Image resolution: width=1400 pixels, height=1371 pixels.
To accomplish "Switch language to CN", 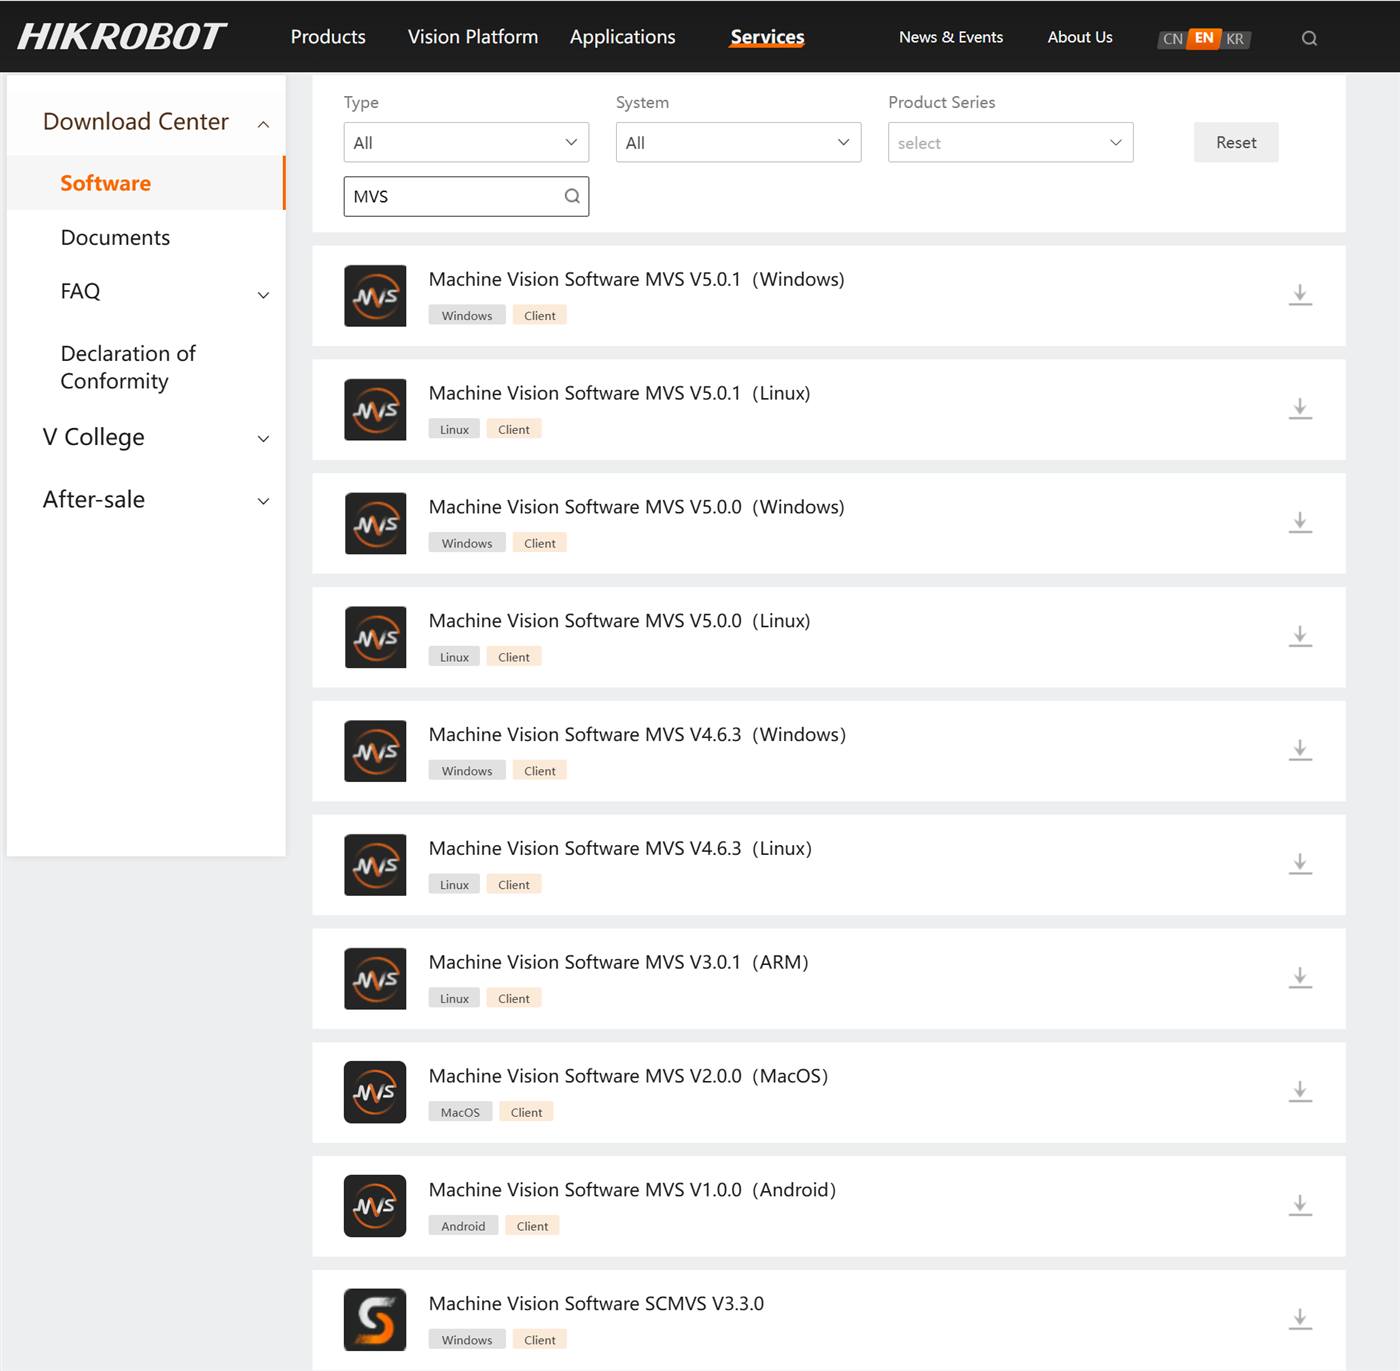I will click(x=1172, y=39).
